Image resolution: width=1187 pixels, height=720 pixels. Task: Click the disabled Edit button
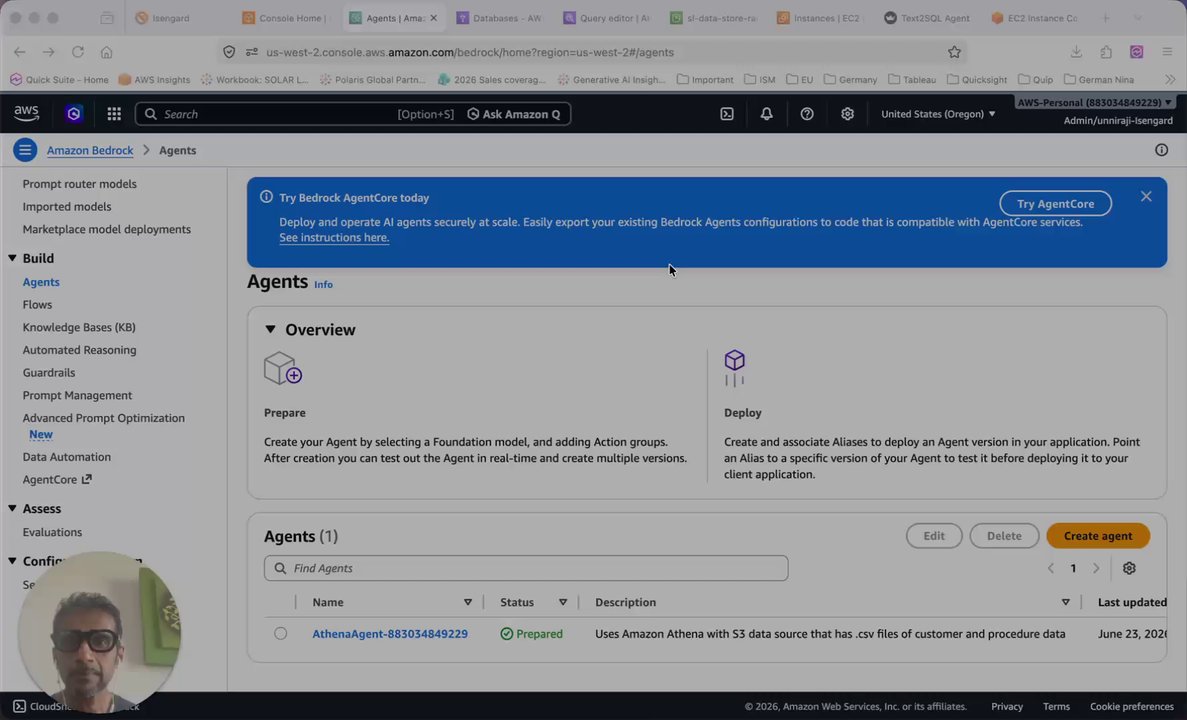tap(934, 536)
